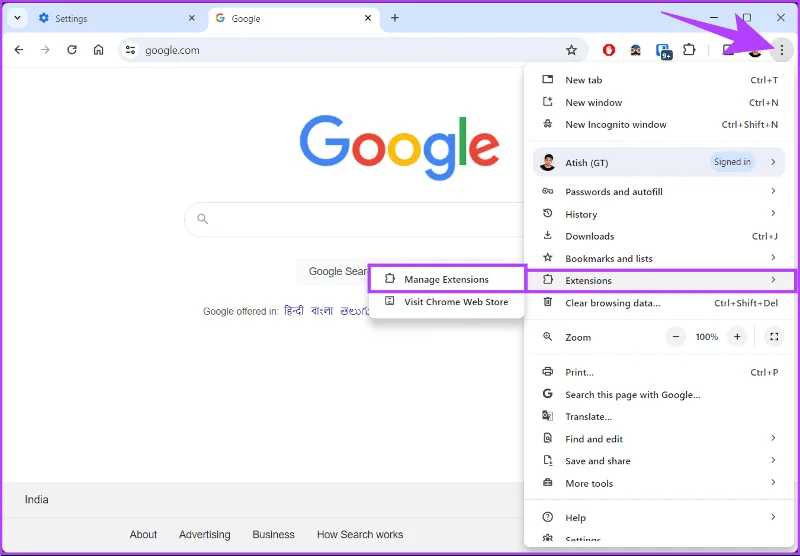Viewport: 800px width, 556px height.
Task: Open the home page button
Action: (x=98, y=50)
